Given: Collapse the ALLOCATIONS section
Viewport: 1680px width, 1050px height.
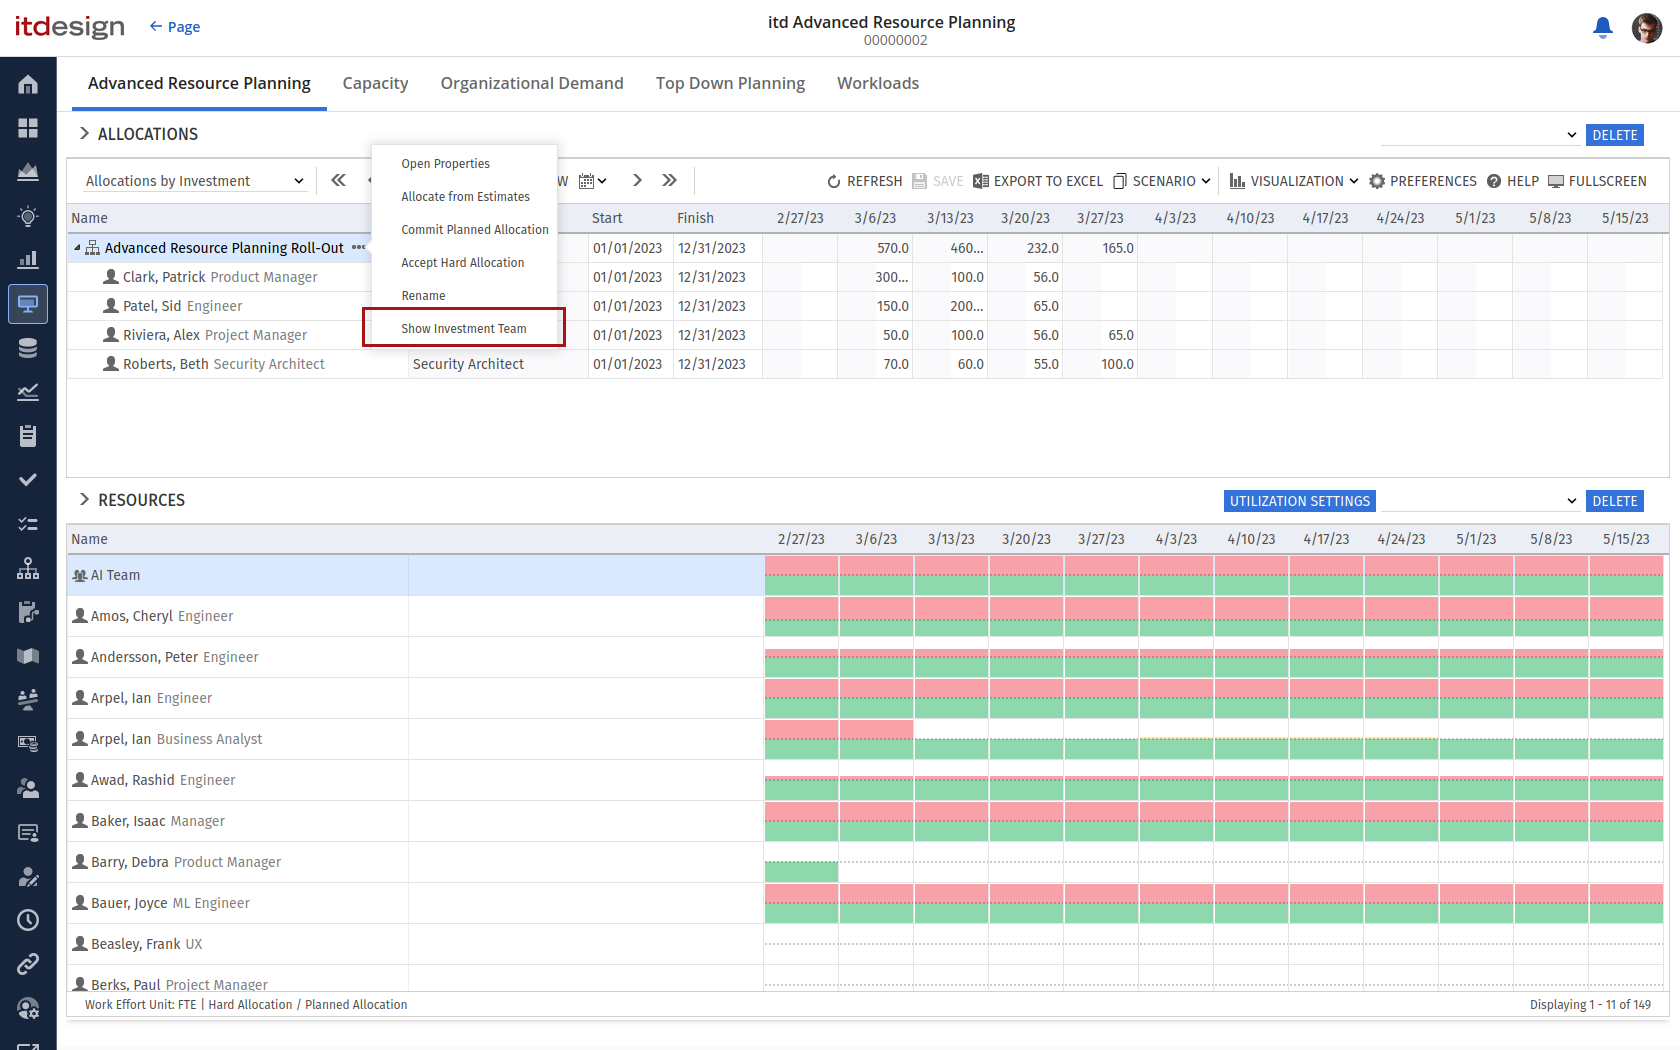Looking at the screenshot, I should pos(84,133).
